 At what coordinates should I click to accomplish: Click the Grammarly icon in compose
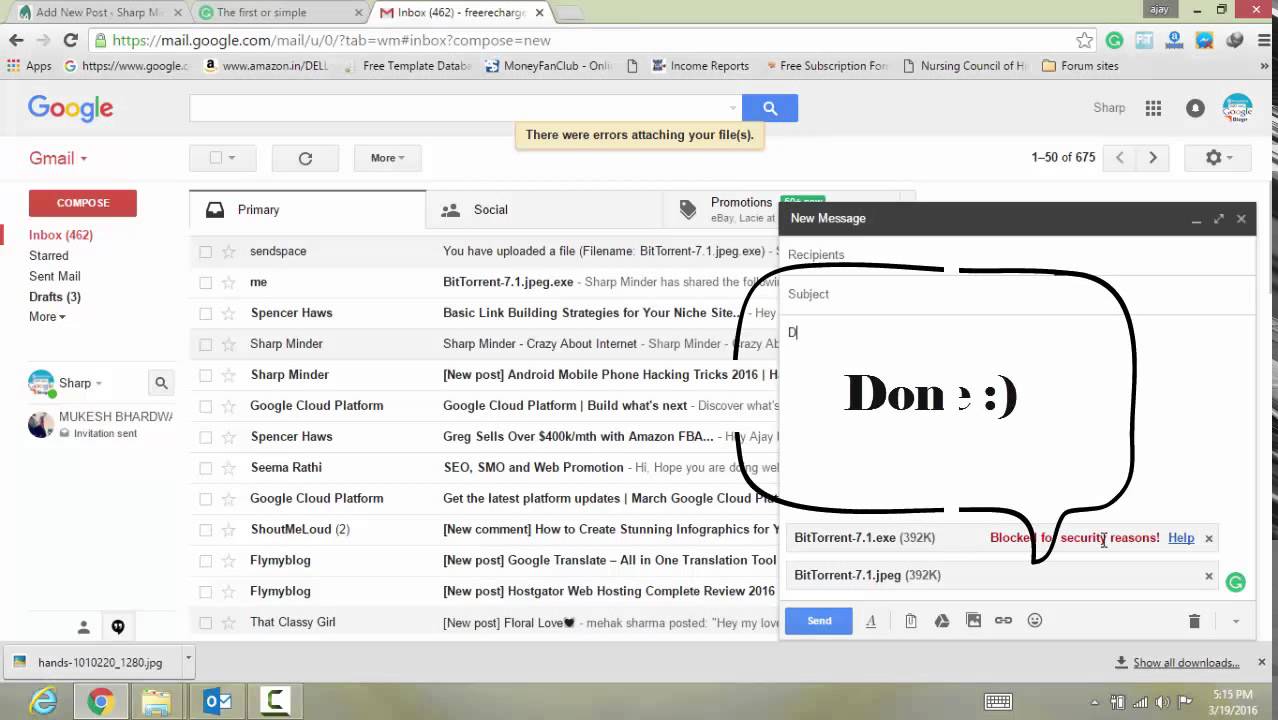[1235, 582]
